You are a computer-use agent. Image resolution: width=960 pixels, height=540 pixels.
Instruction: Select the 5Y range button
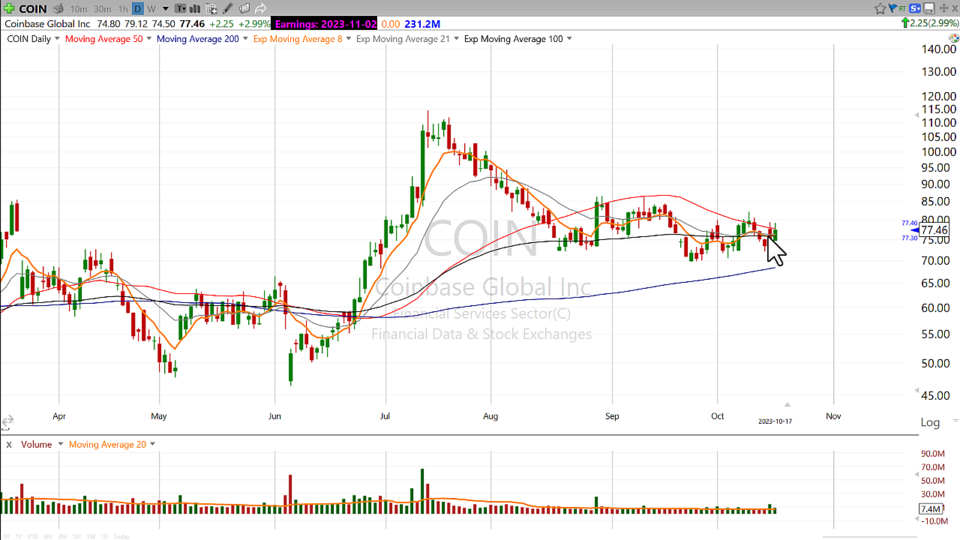click(7, 537)
